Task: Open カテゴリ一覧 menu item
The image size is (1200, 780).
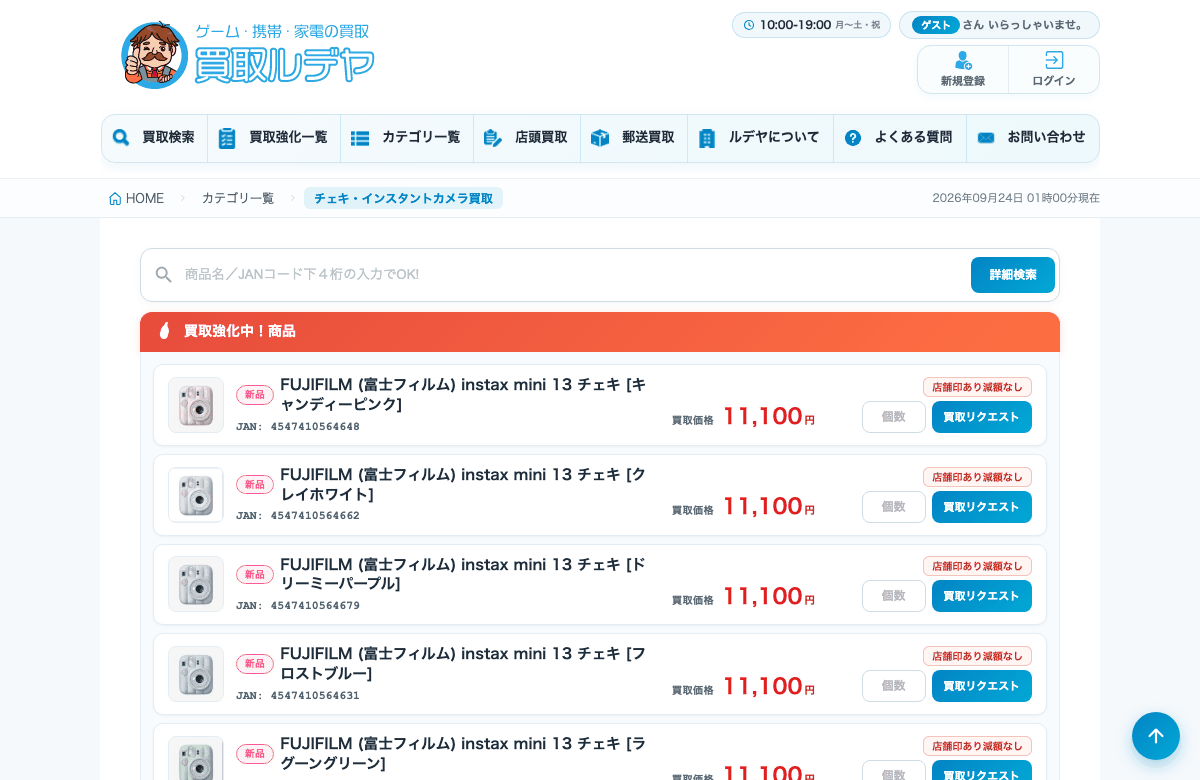Action: 407,138
